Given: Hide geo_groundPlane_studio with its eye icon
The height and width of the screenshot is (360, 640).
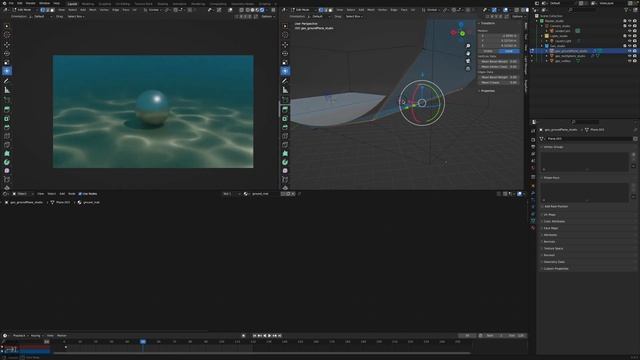Looking at the screenshot, I should tap(629, 51).
